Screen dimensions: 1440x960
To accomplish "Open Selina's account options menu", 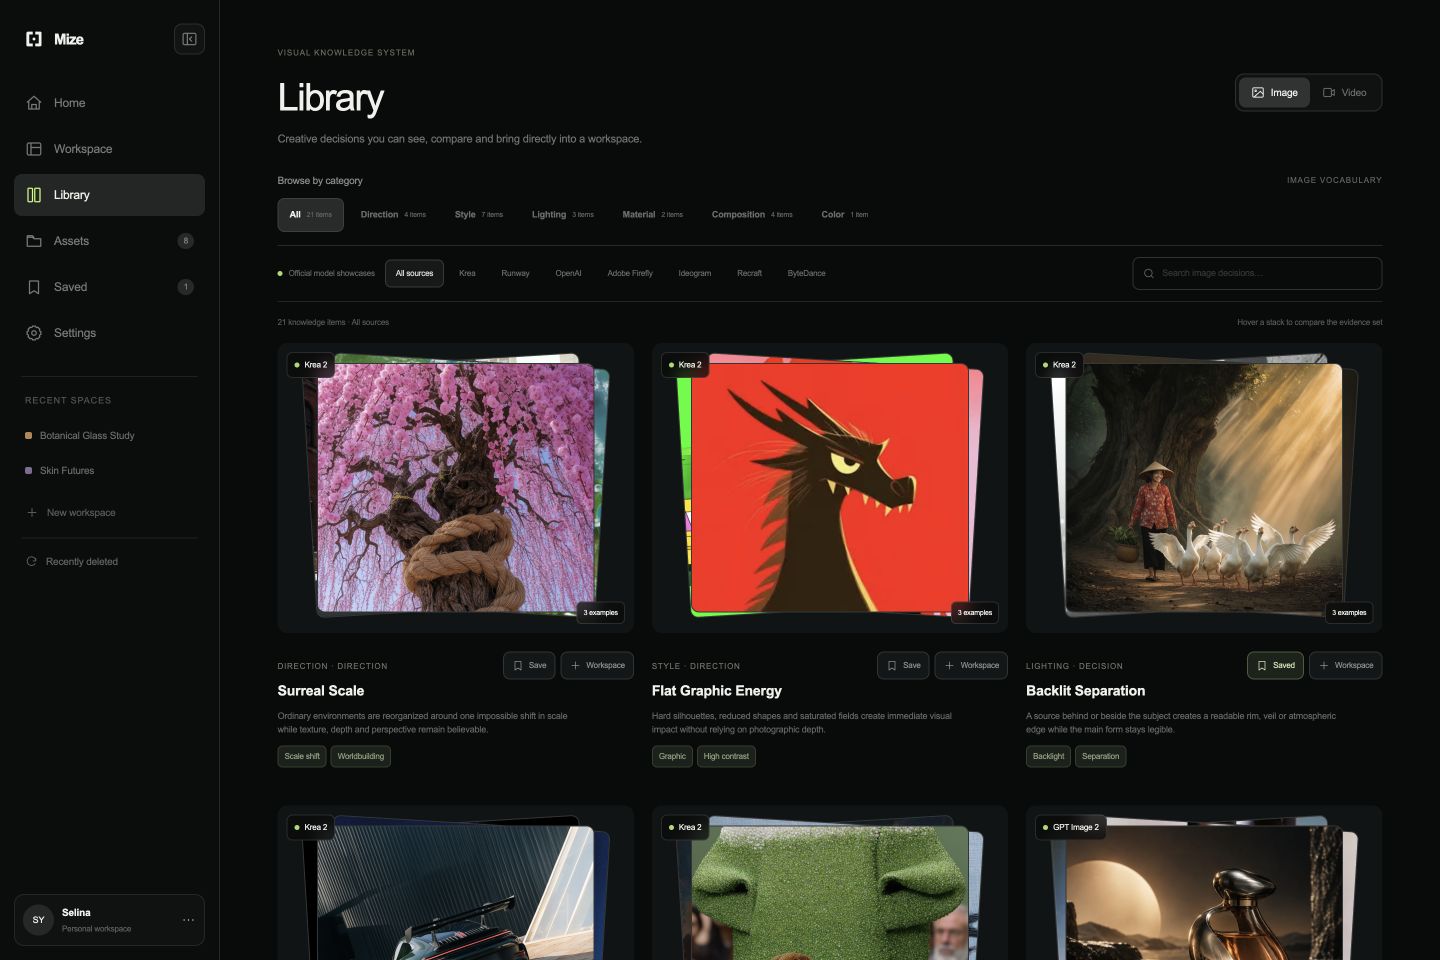I will click(188, 920).
